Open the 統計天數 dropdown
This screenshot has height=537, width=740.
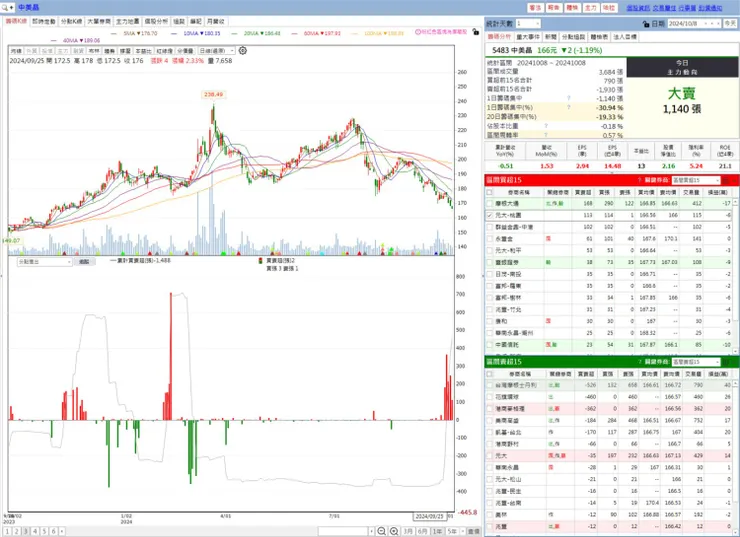coord(528,24)
